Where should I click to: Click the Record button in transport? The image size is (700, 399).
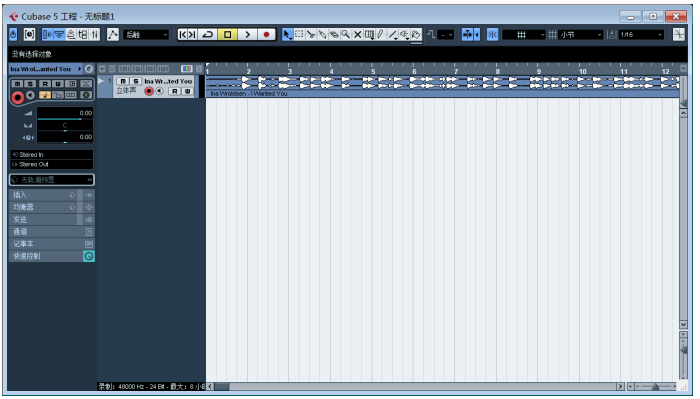tap(267, 34)
